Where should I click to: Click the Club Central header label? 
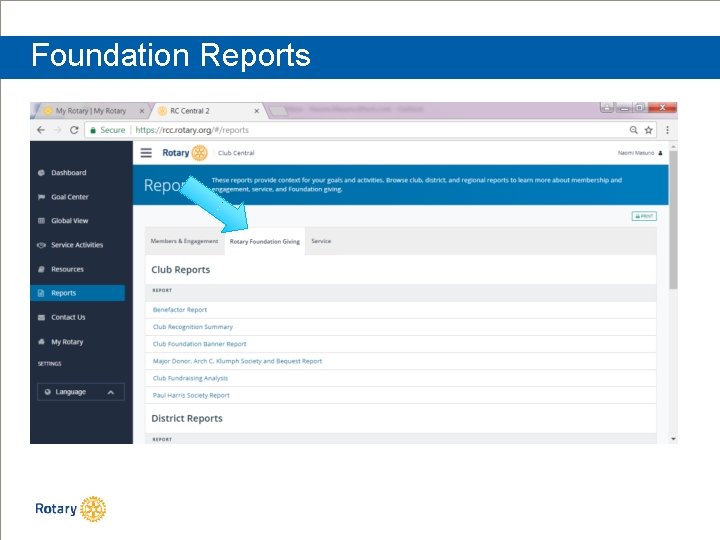tap(236, 153)
